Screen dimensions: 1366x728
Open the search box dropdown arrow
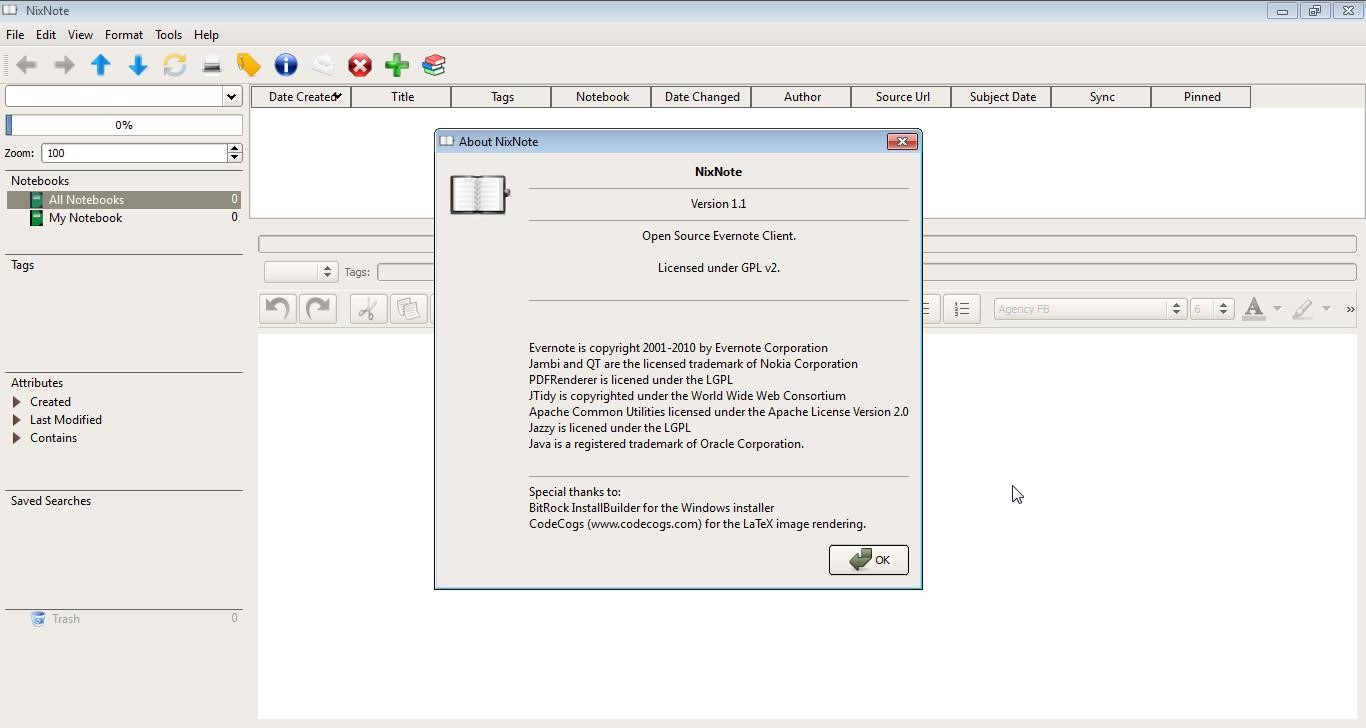pos(232,96)
